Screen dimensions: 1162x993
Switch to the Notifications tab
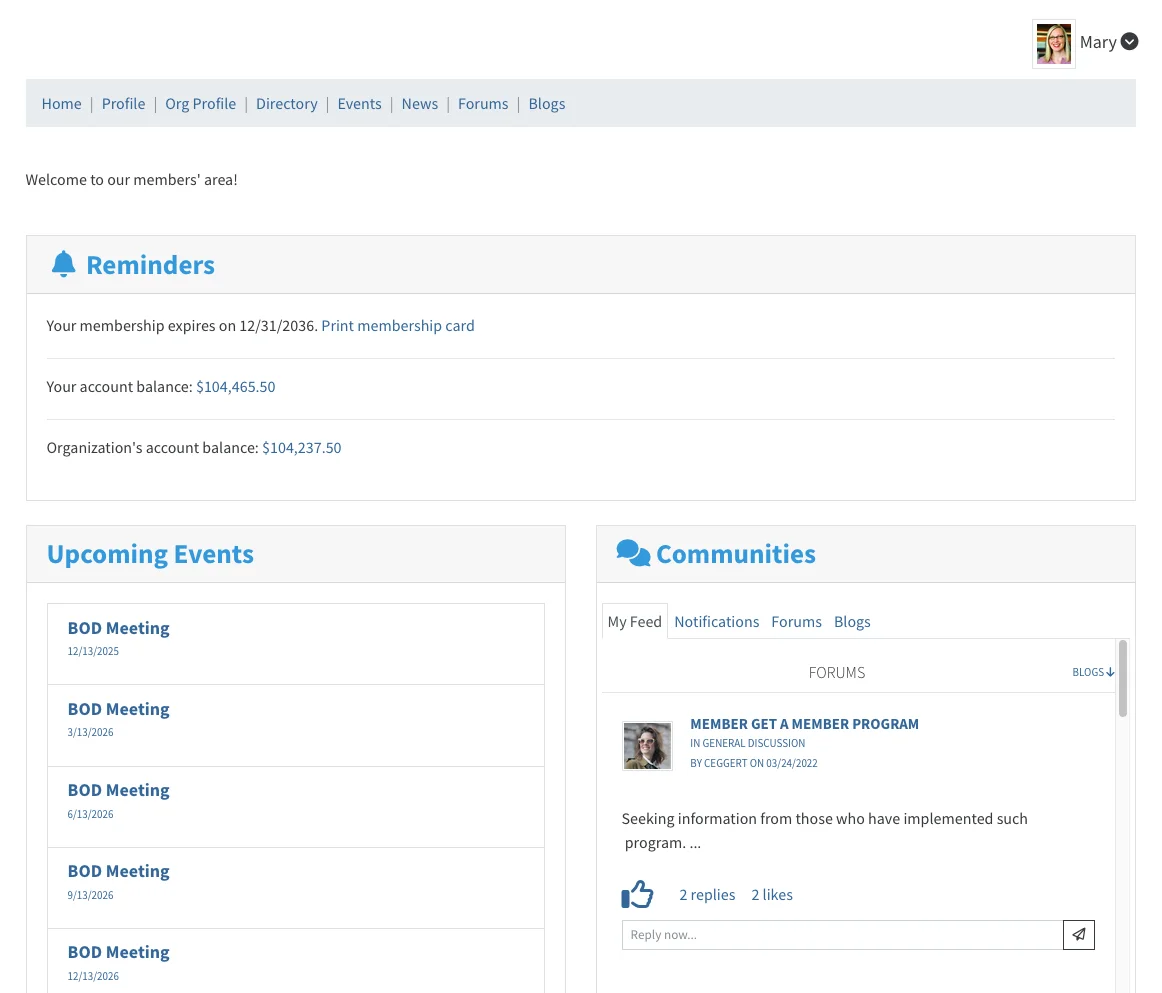tap(716, 621)
